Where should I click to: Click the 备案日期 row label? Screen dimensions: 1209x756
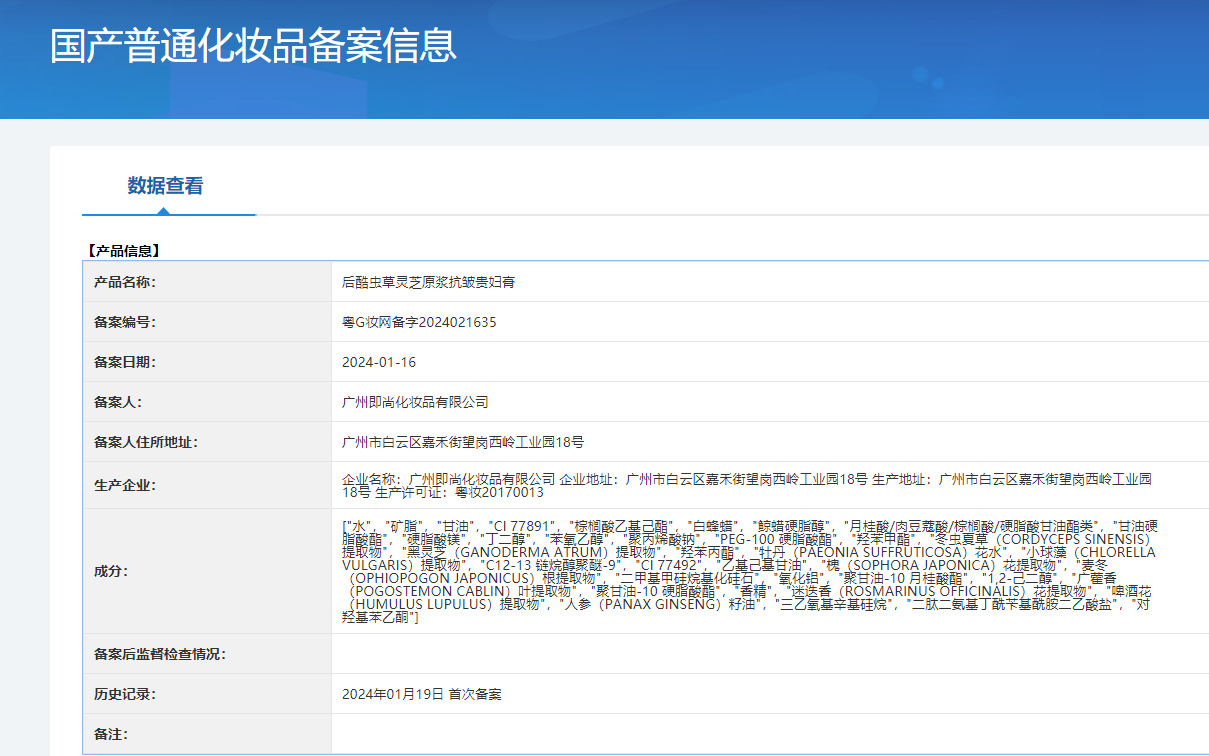pos(125,362)
